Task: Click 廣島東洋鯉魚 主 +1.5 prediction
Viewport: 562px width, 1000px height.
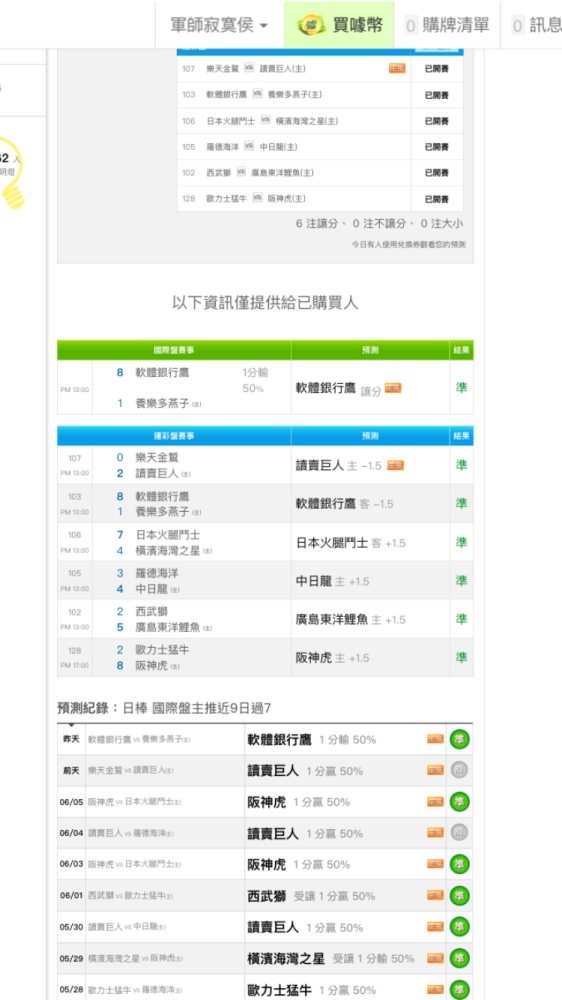Action: coord(351,620)
